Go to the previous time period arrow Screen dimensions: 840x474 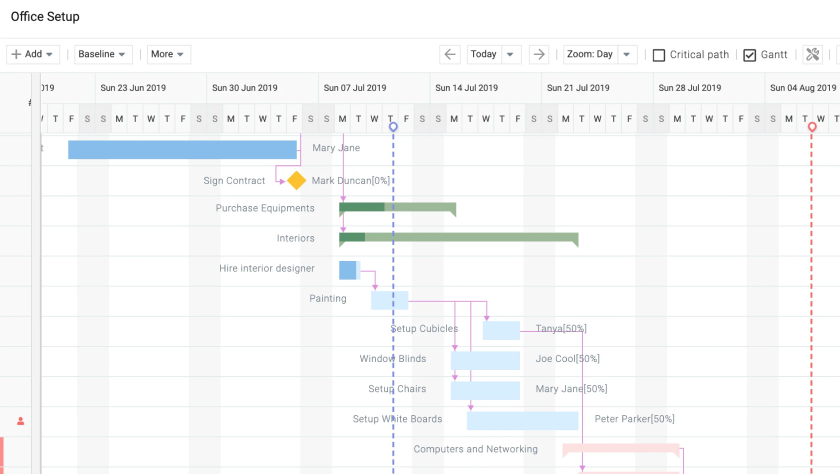click(x=450, y=55)
